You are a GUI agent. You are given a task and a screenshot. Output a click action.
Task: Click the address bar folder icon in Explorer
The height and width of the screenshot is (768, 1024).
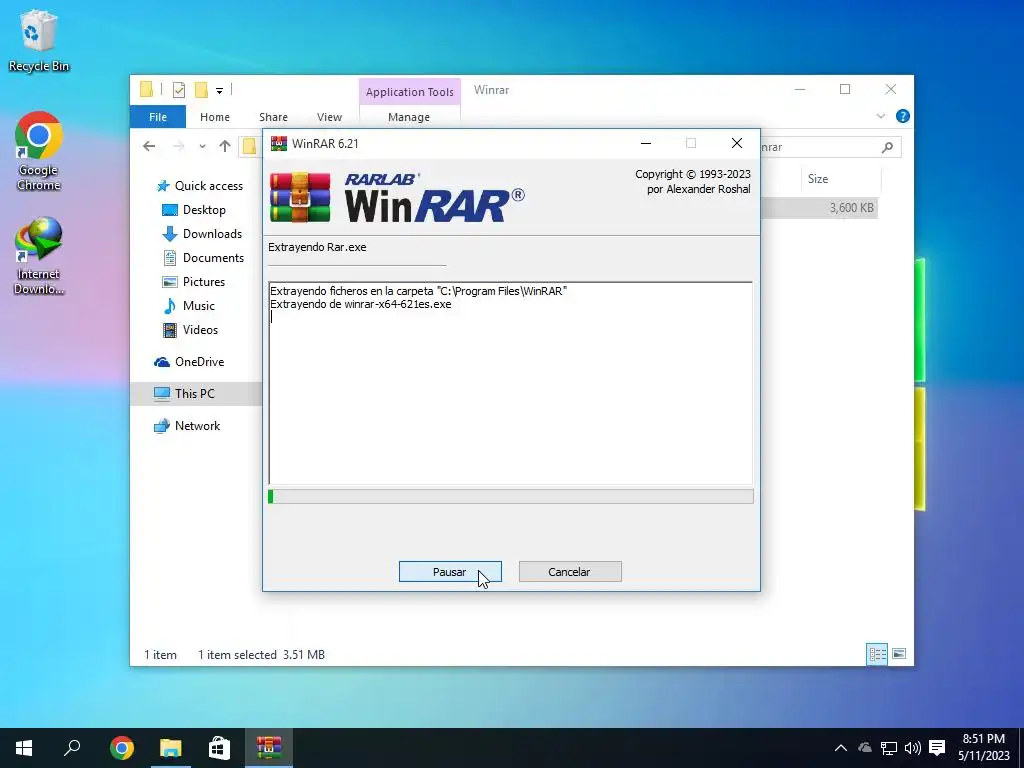pyautogui.click(x=249, y=146)
